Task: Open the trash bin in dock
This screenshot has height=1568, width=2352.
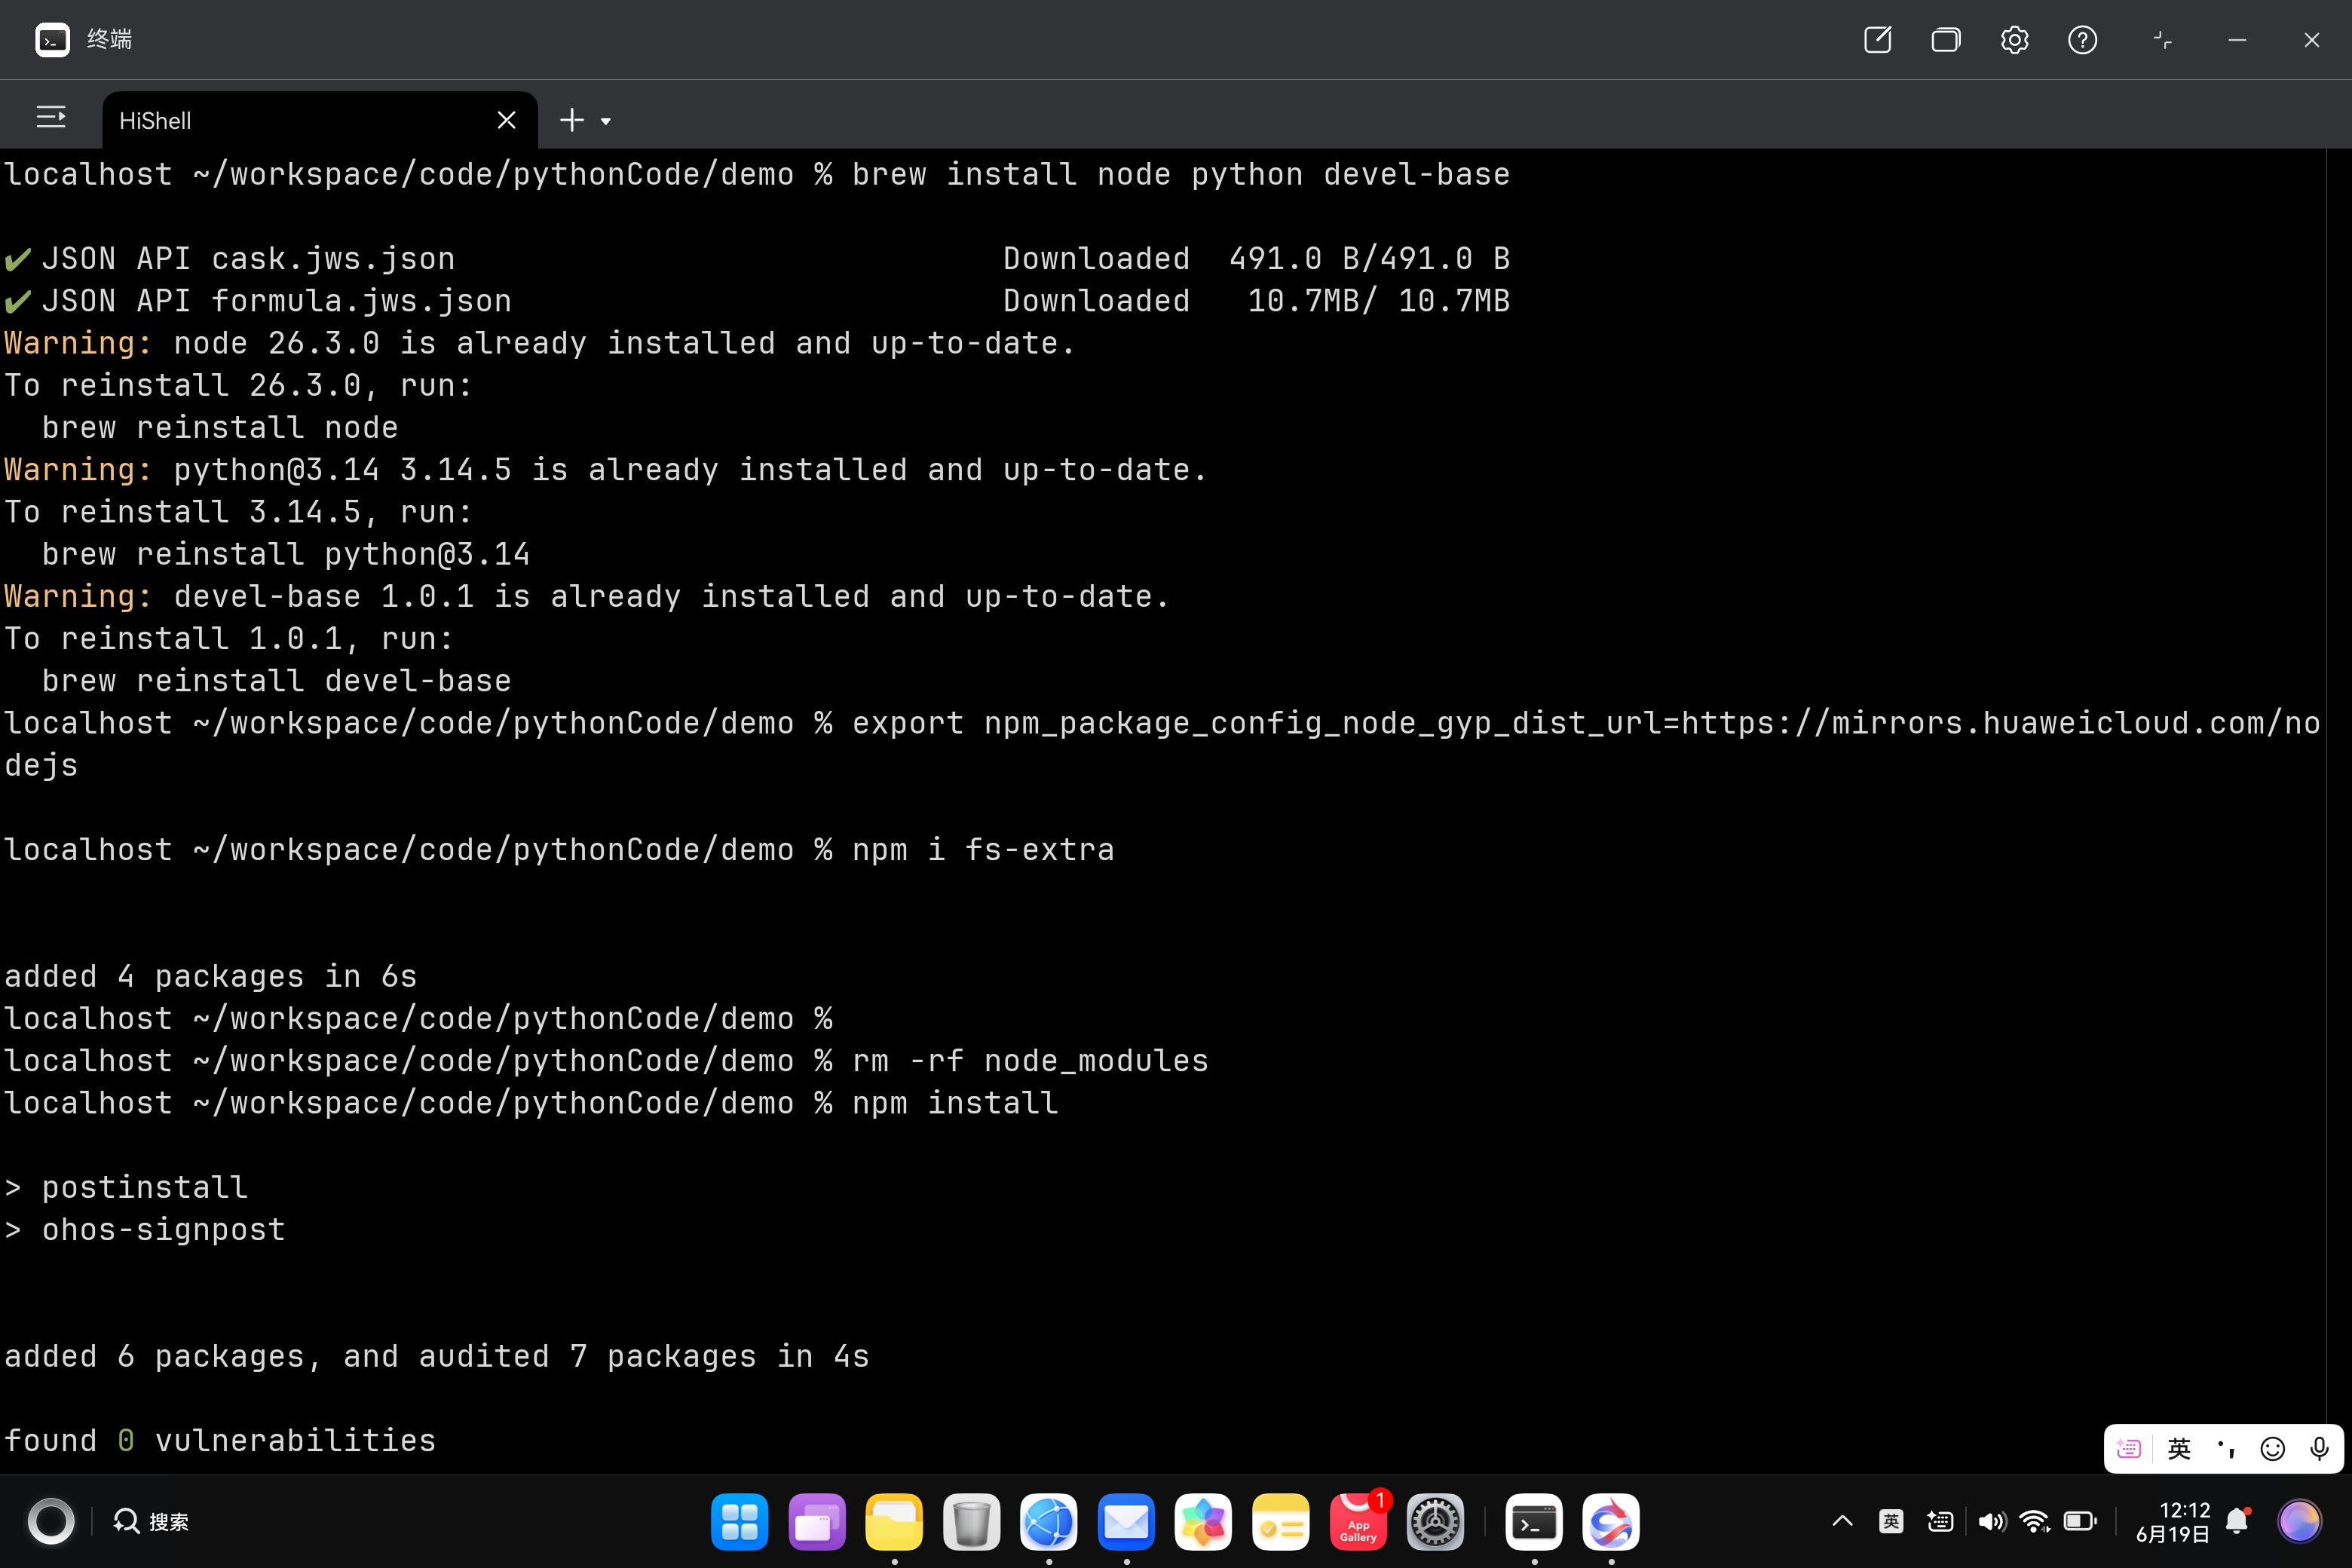Action: pos(971,1521)
